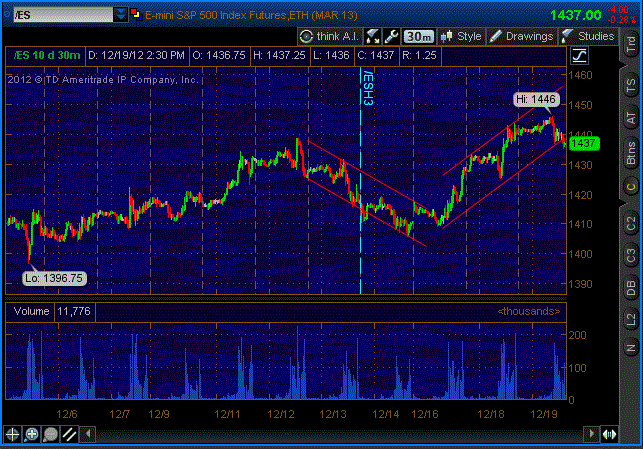The image size is (643, 449).
Task: Click the curve chart mode icon
Action: tap(579, 55)
